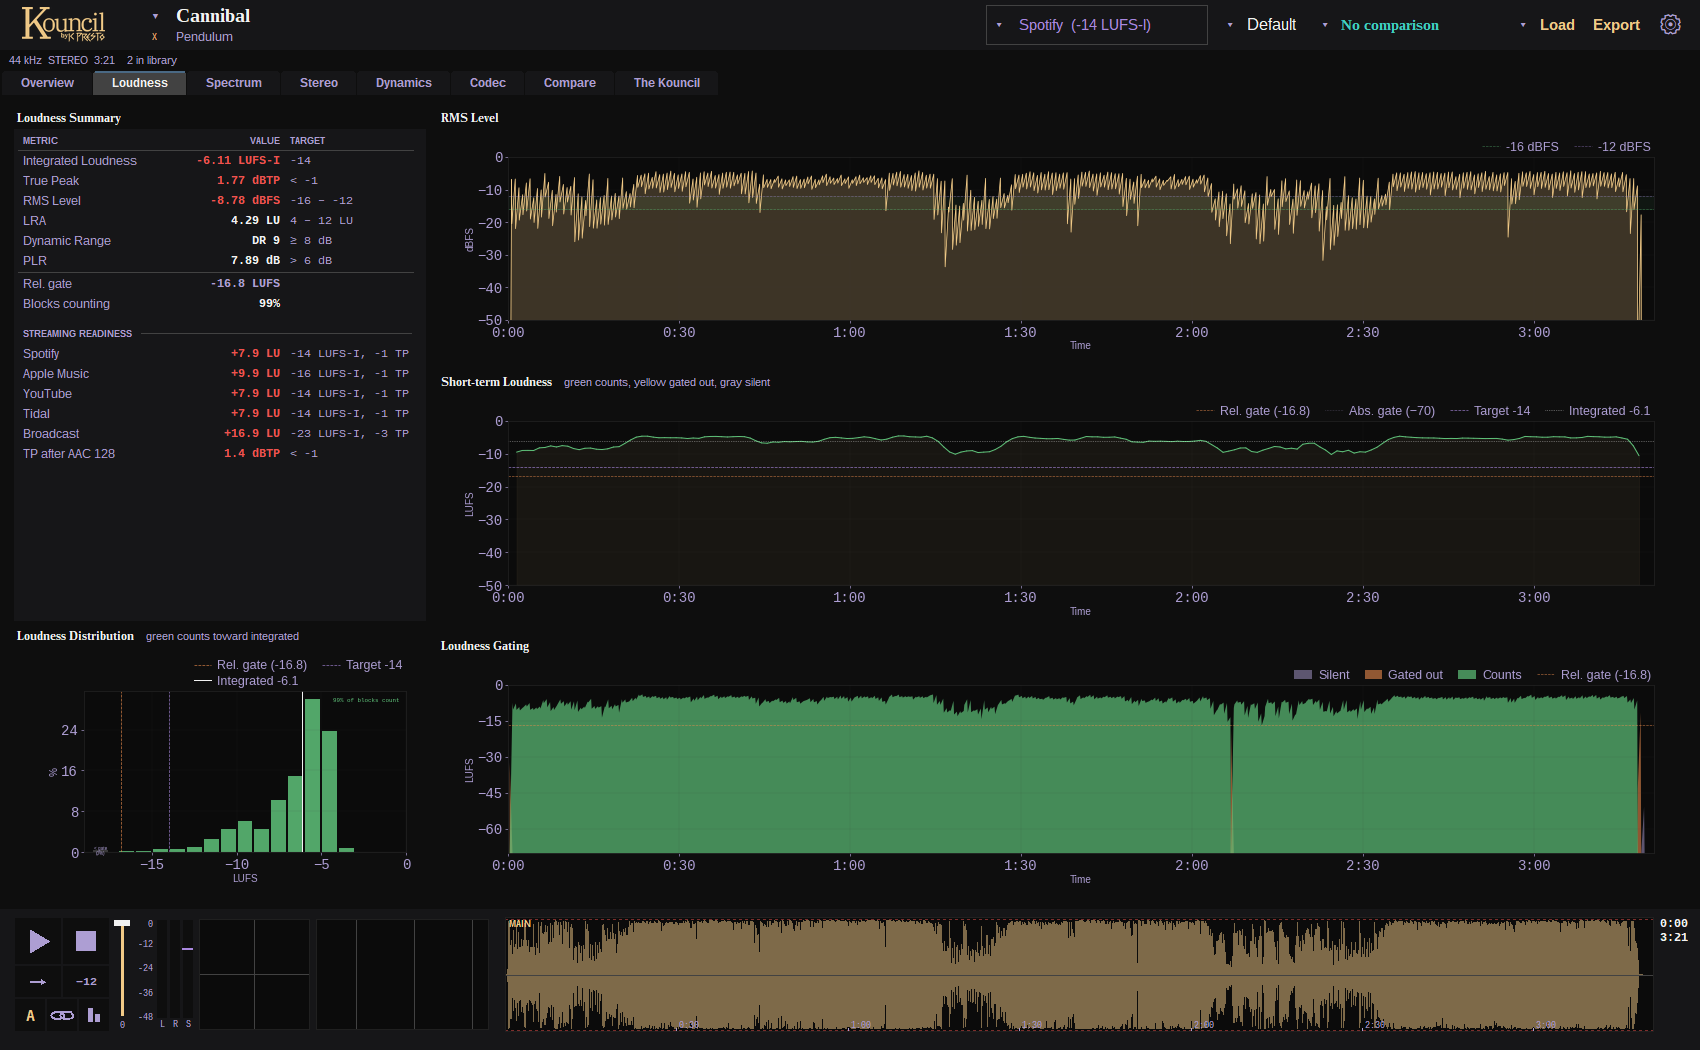The width and height of the screenshot is (1700, 1050).
Task: Click the Kouncil logo
Action: pos(64,23)
